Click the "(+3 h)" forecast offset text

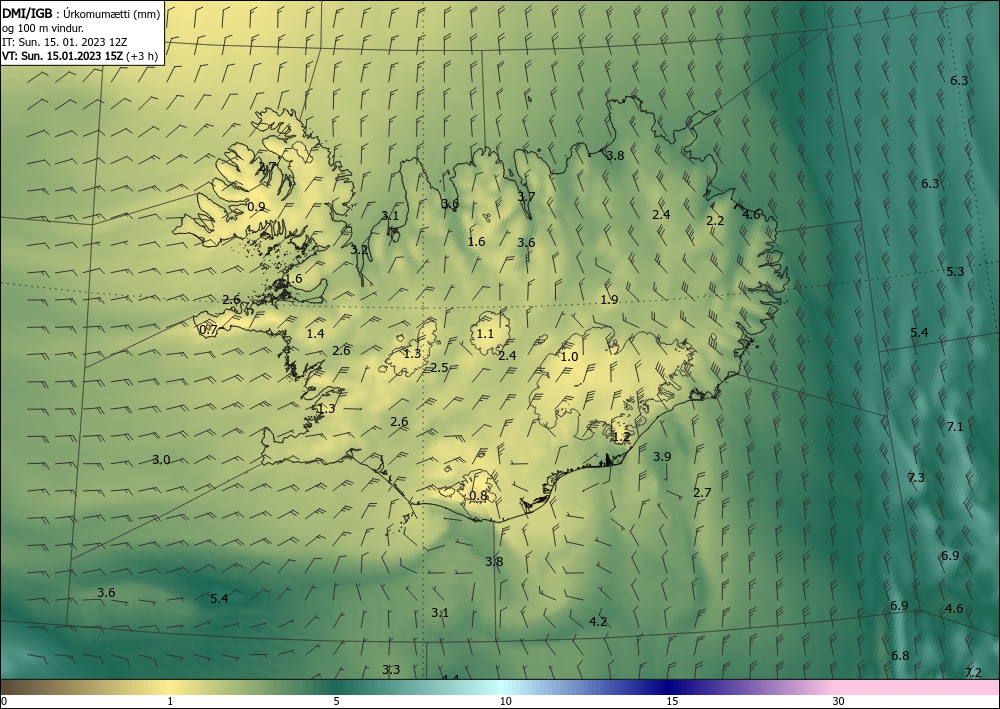142,56
